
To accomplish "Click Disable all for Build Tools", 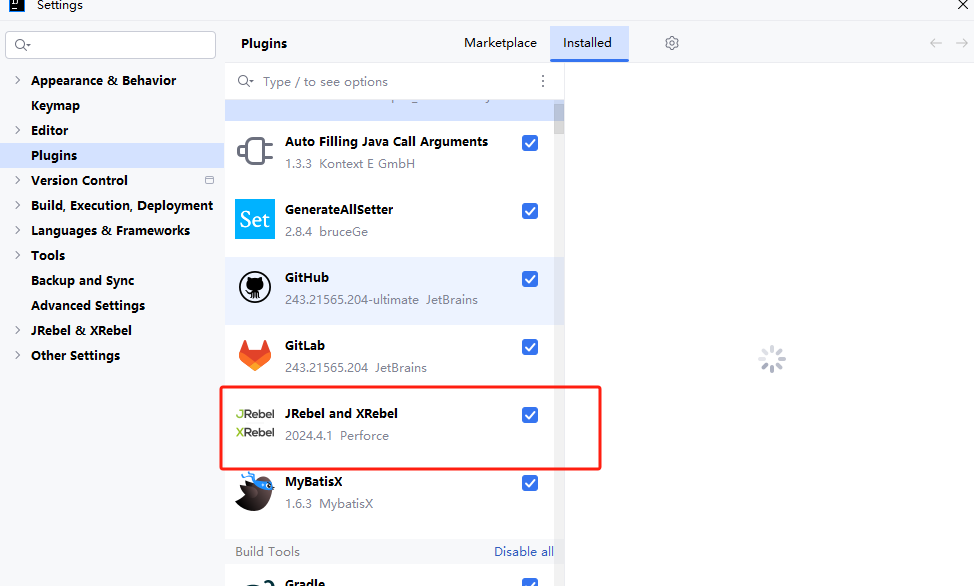I will tap(523, 552).
